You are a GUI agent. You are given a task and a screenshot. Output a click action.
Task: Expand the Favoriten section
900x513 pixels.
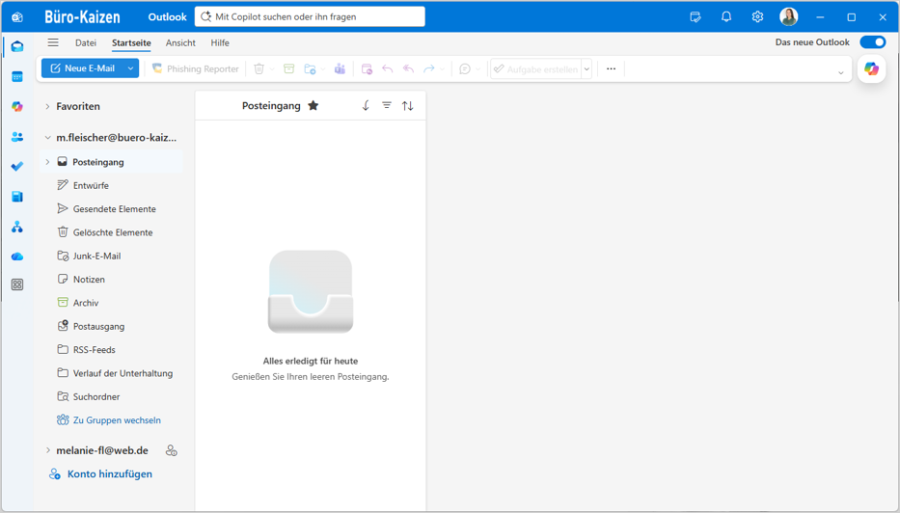(x=47, y=106)
